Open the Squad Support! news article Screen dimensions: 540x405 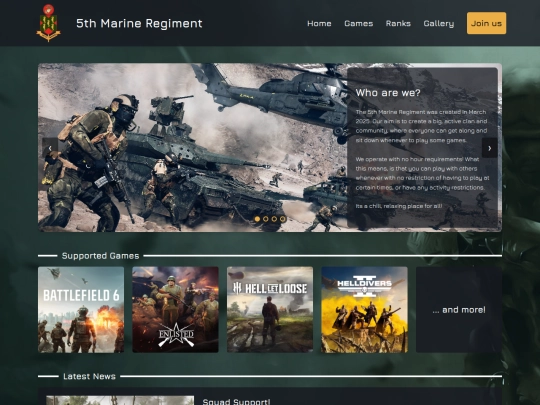[x=236, y=402]
